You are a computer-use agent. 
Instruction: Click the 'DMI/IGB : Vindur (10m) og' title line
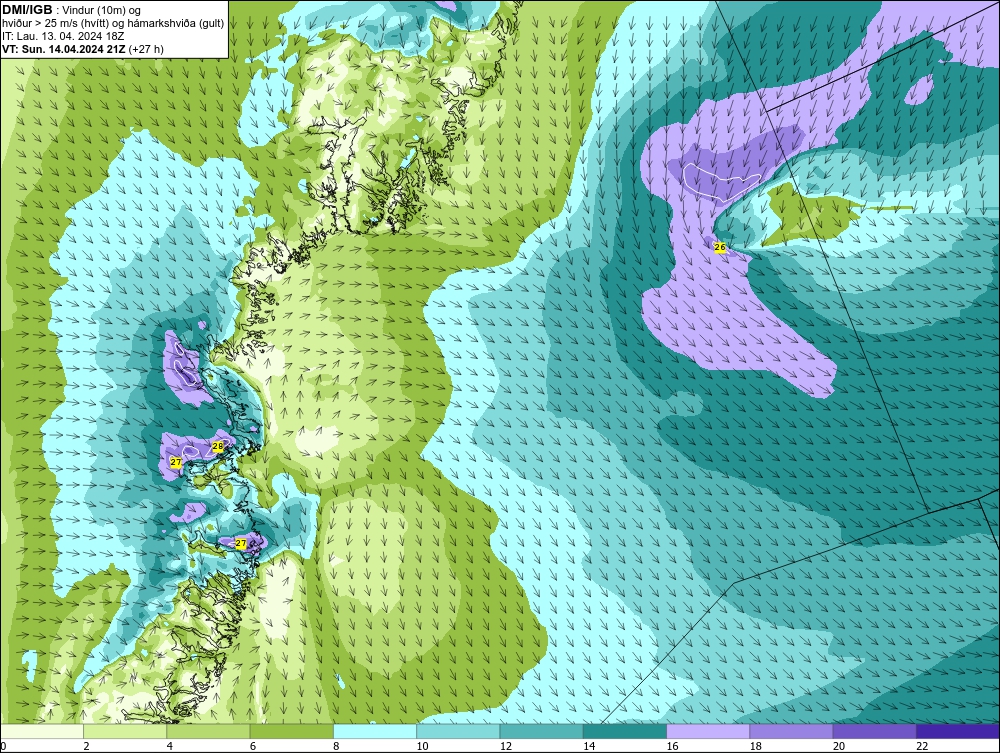tap(72, 10)
